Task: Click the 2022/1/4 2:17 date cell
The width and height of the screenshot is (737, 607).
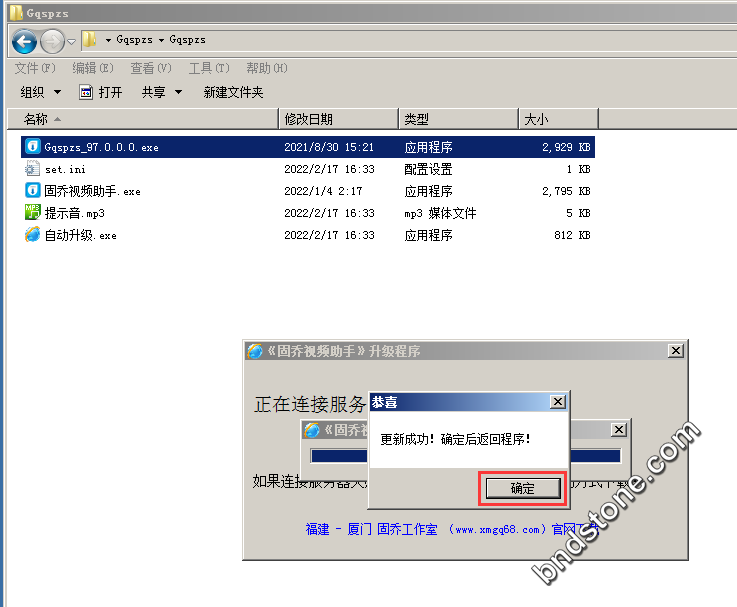Action: pos(323,191)
